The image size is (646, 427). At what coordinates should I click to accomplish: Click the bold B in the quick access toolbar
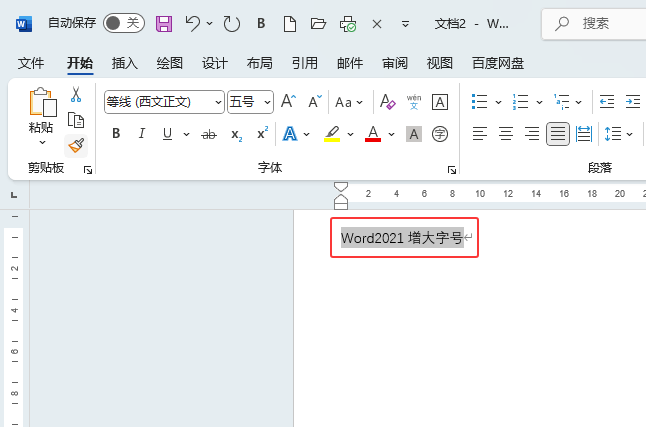click(261, 23)
